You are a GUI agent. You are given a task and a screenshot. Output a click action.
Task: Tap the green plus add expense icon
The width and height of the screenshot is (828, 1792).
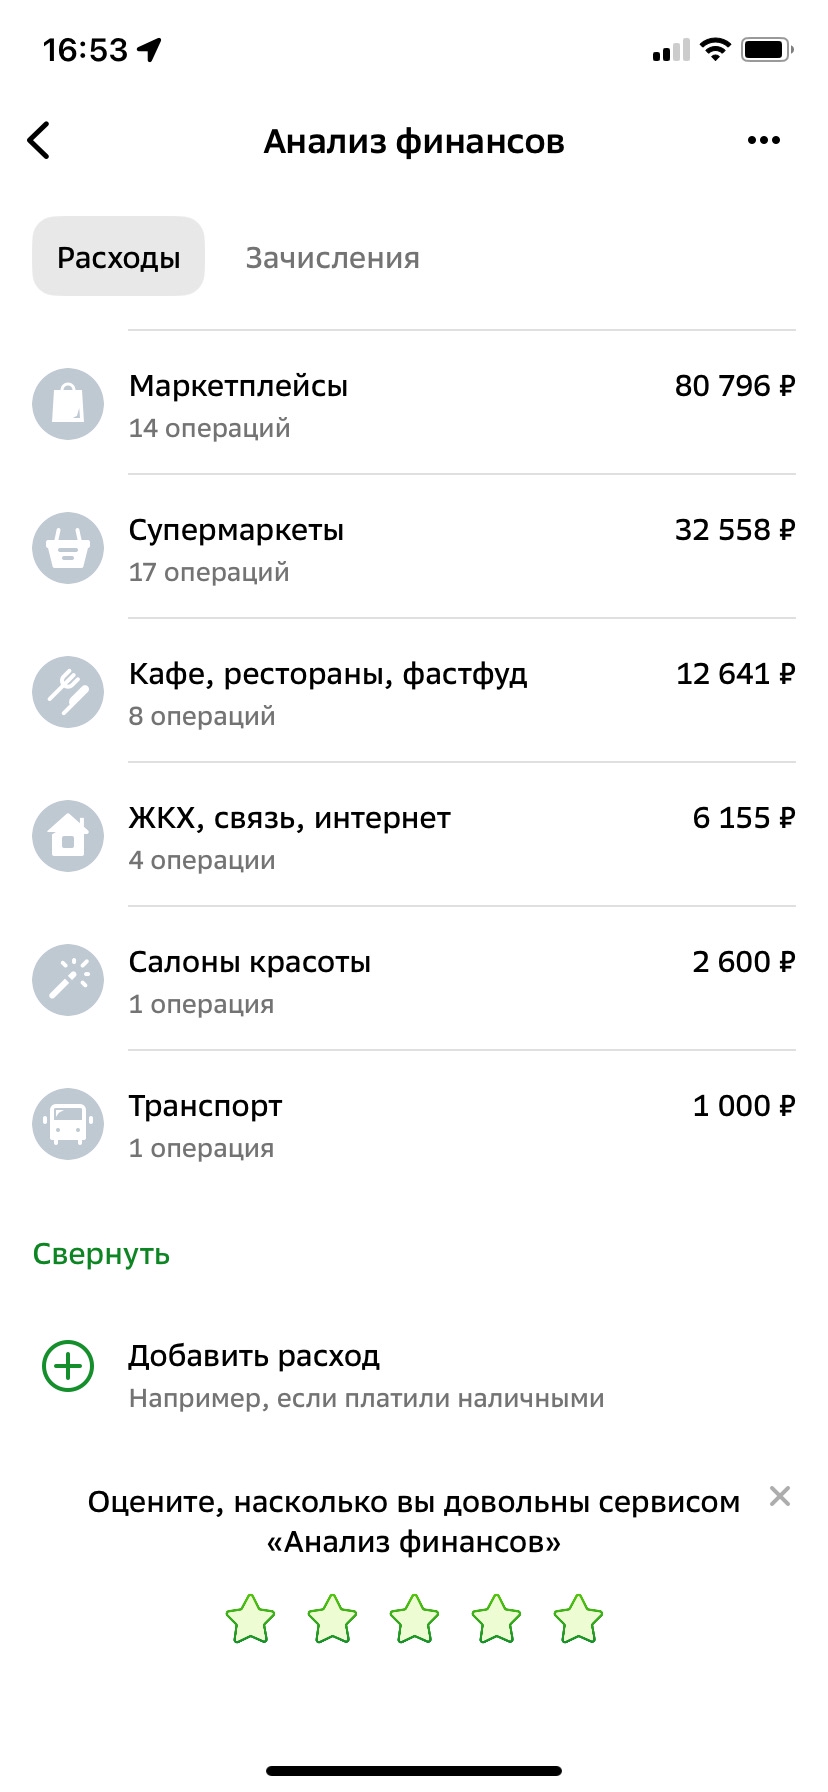coord(68,1366)
